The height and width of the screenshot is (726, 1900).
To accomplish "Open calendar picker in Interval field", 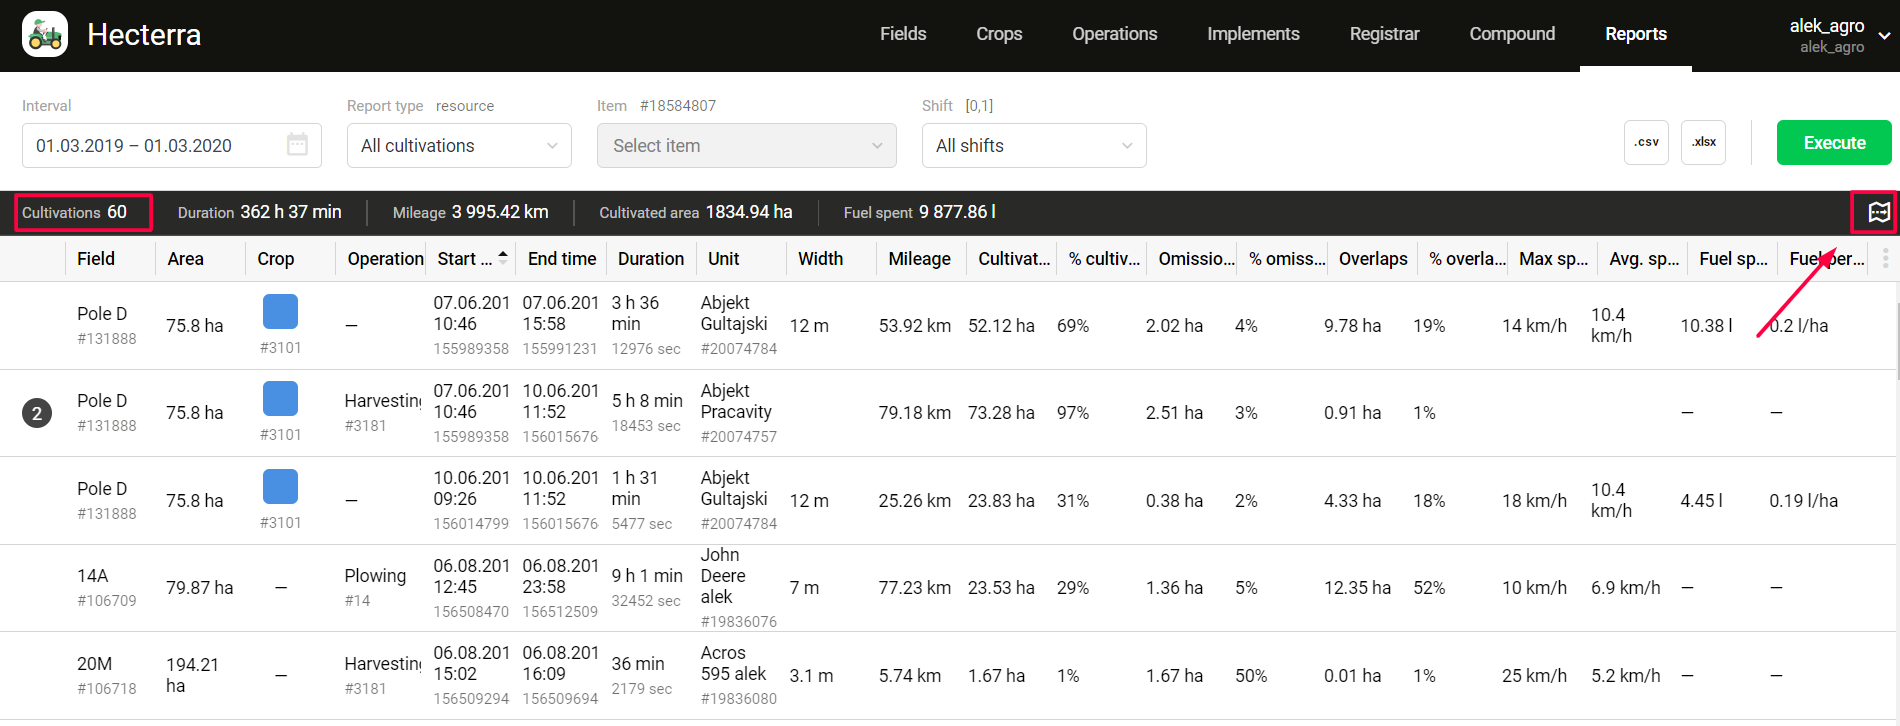I will click(297, 145).
